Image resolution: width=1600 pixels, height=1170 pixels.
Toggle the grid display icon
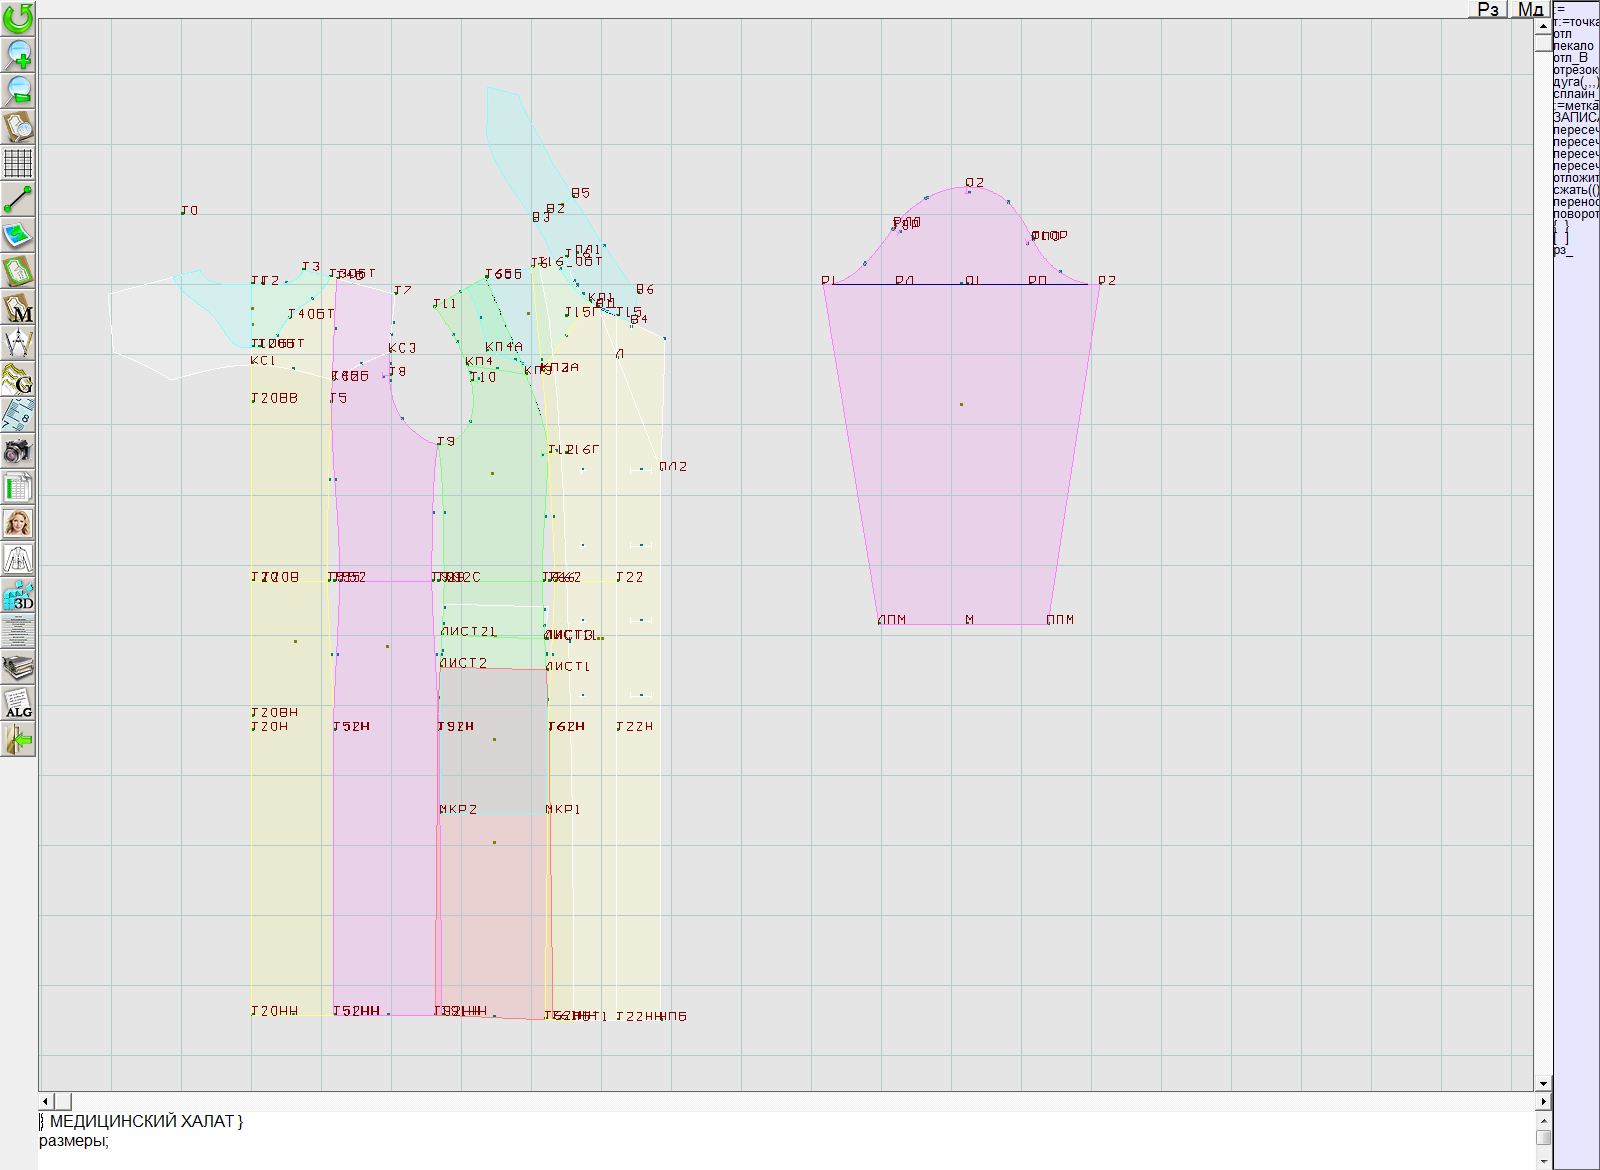tap(18, 163)
